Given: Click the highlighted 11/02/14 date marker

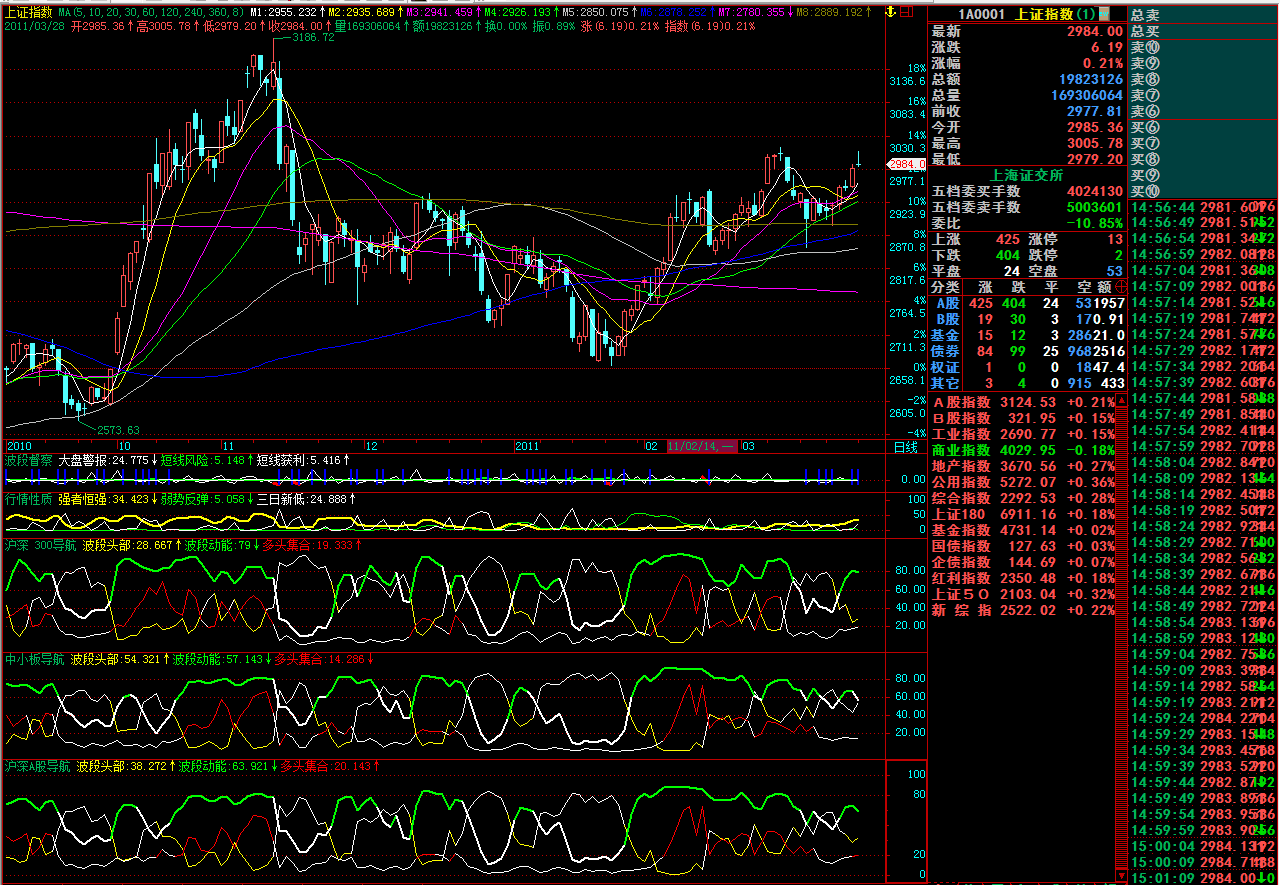Looking at the screenshot, I should [702, 446].
